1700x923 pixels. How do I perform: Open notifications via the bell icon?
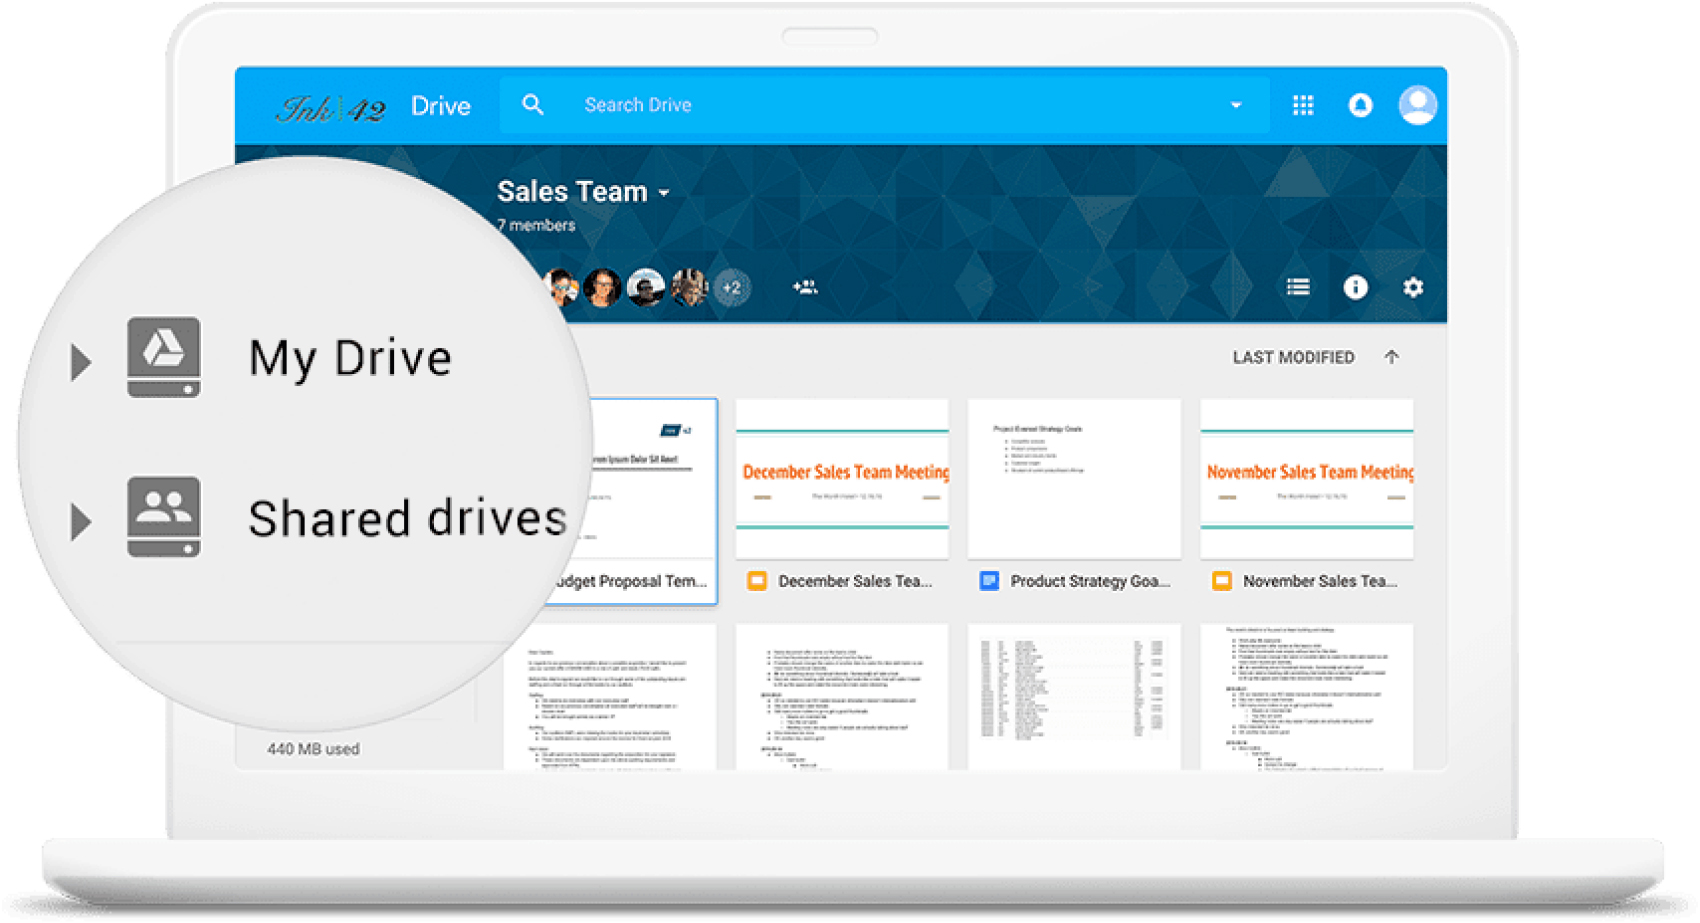(1361, 105)
